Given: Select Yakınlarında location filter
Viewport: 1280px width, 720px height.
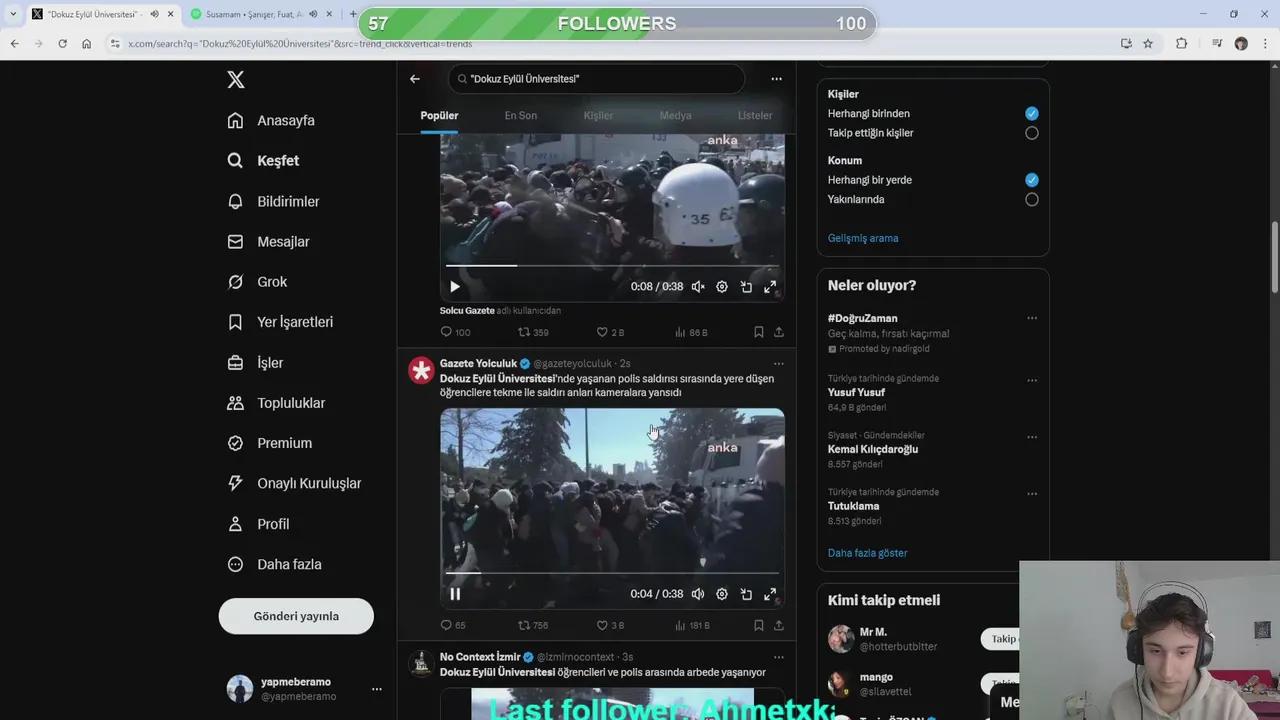Looking at the screenshot, I should point(1031,199).
